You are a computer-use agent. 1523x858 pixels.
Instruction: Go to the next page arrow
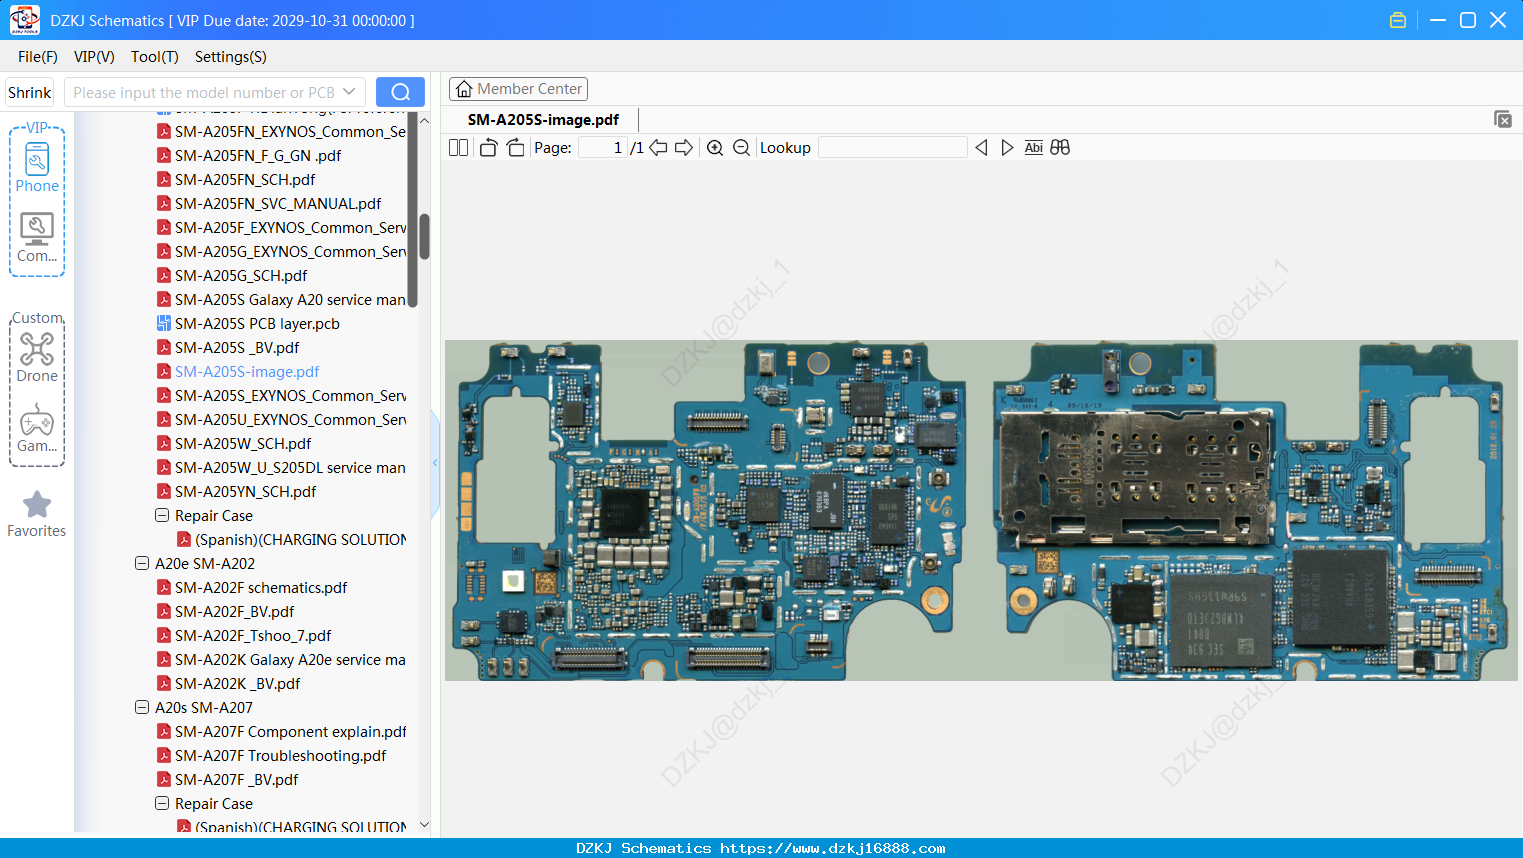point(684,148)
